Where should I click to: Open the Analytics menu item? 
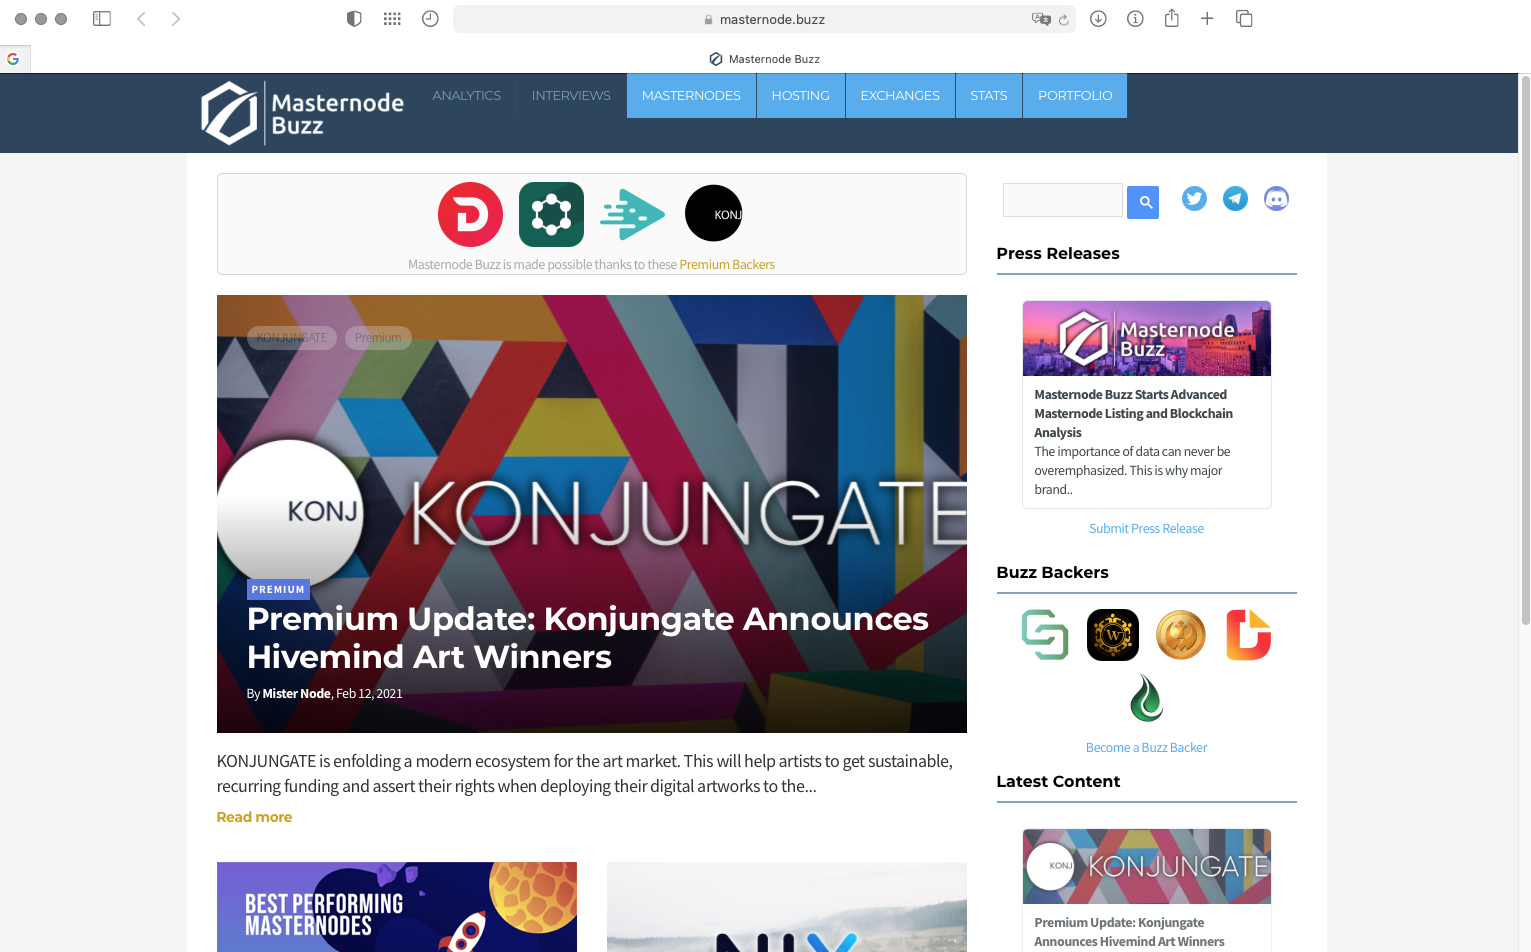coord(467,96)
